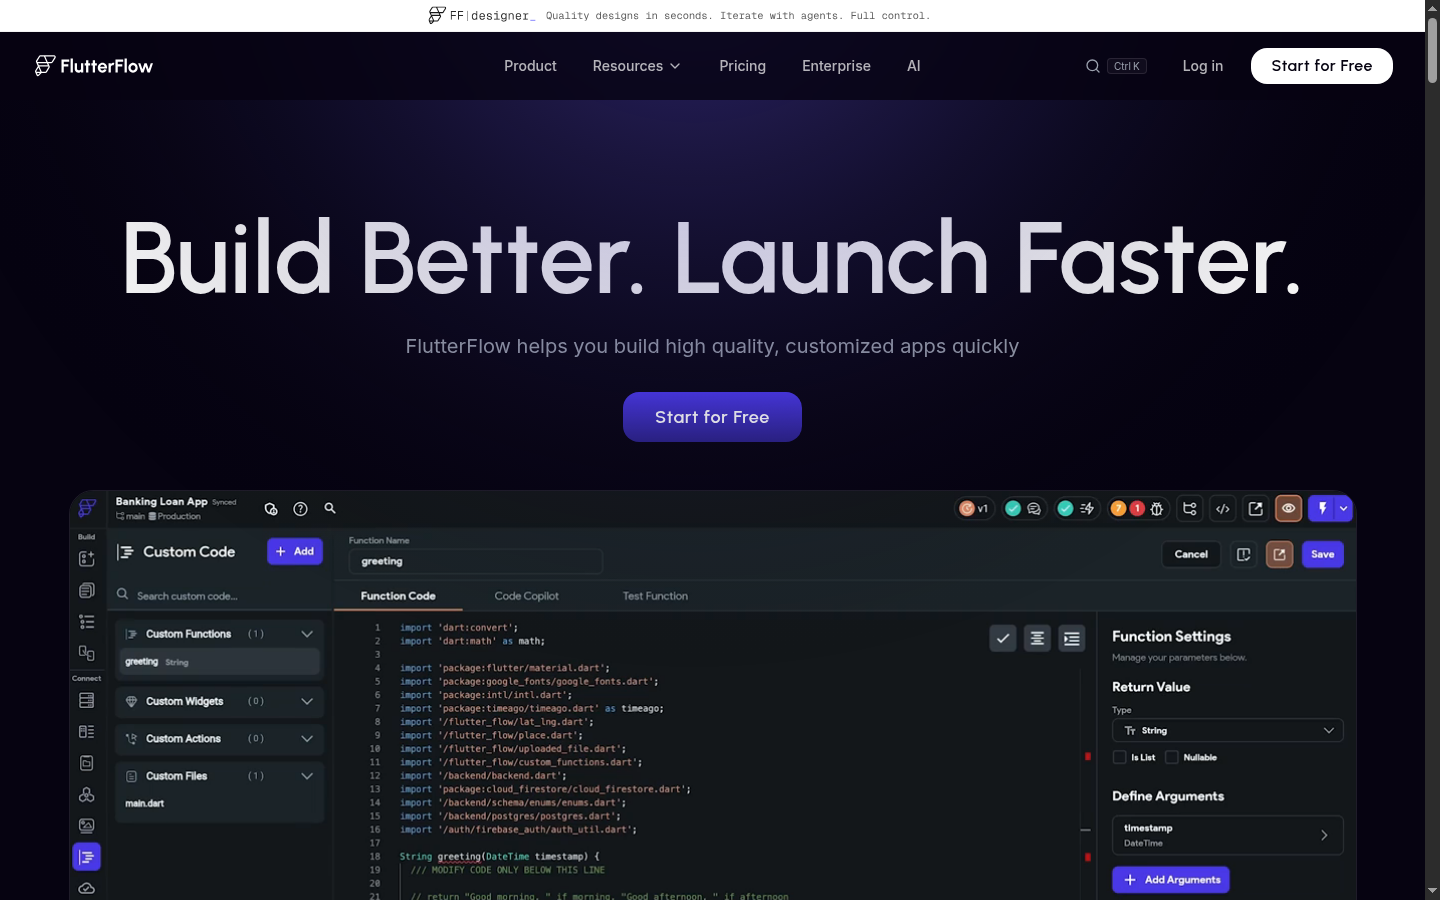1440x900 pixels.
Task: Collapse the Custom Functions section
Action: (307, 634)
